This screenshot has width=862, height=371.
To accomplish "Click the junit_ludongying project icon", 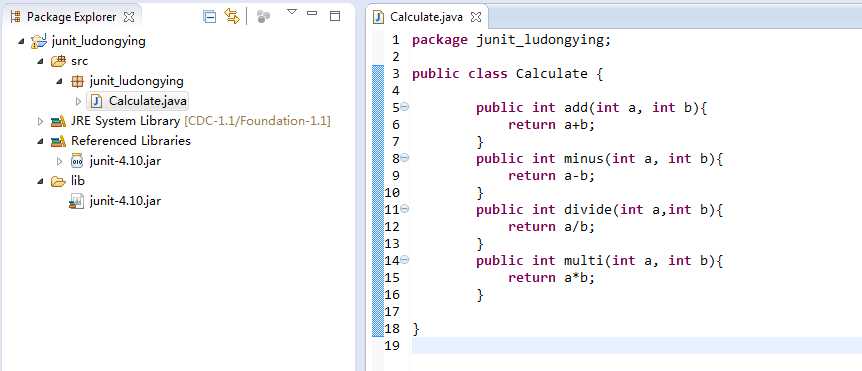I will click(x=38, y=41).
